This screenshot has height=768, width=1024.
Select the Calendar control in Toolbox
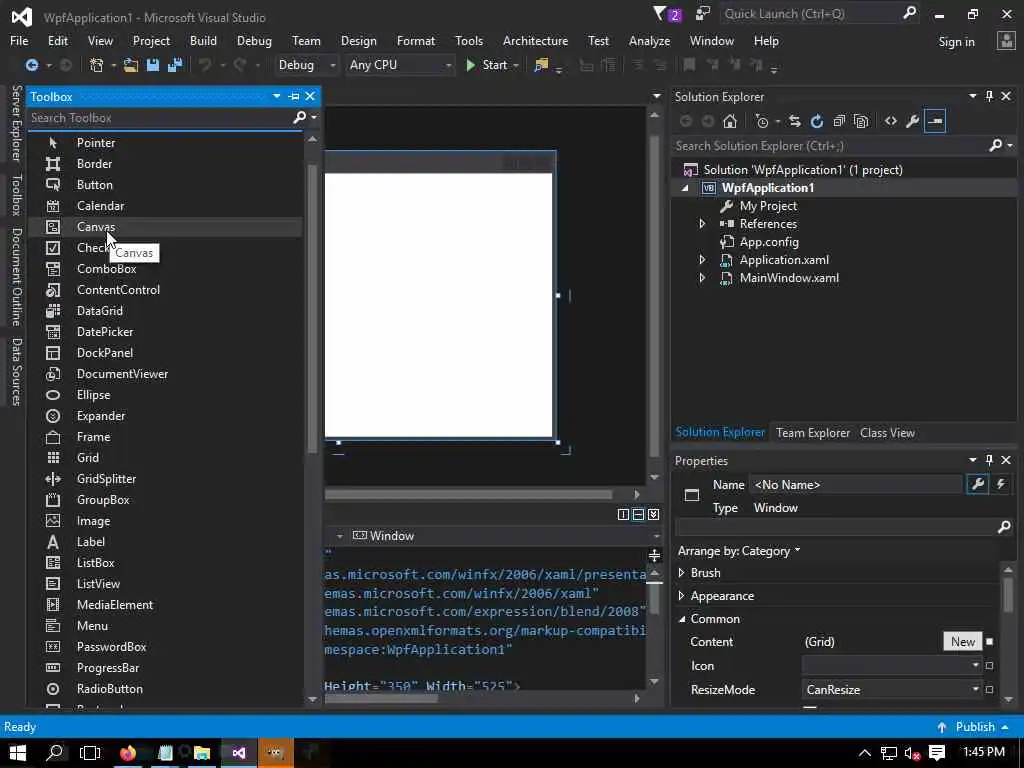click(x=165, y=206)
